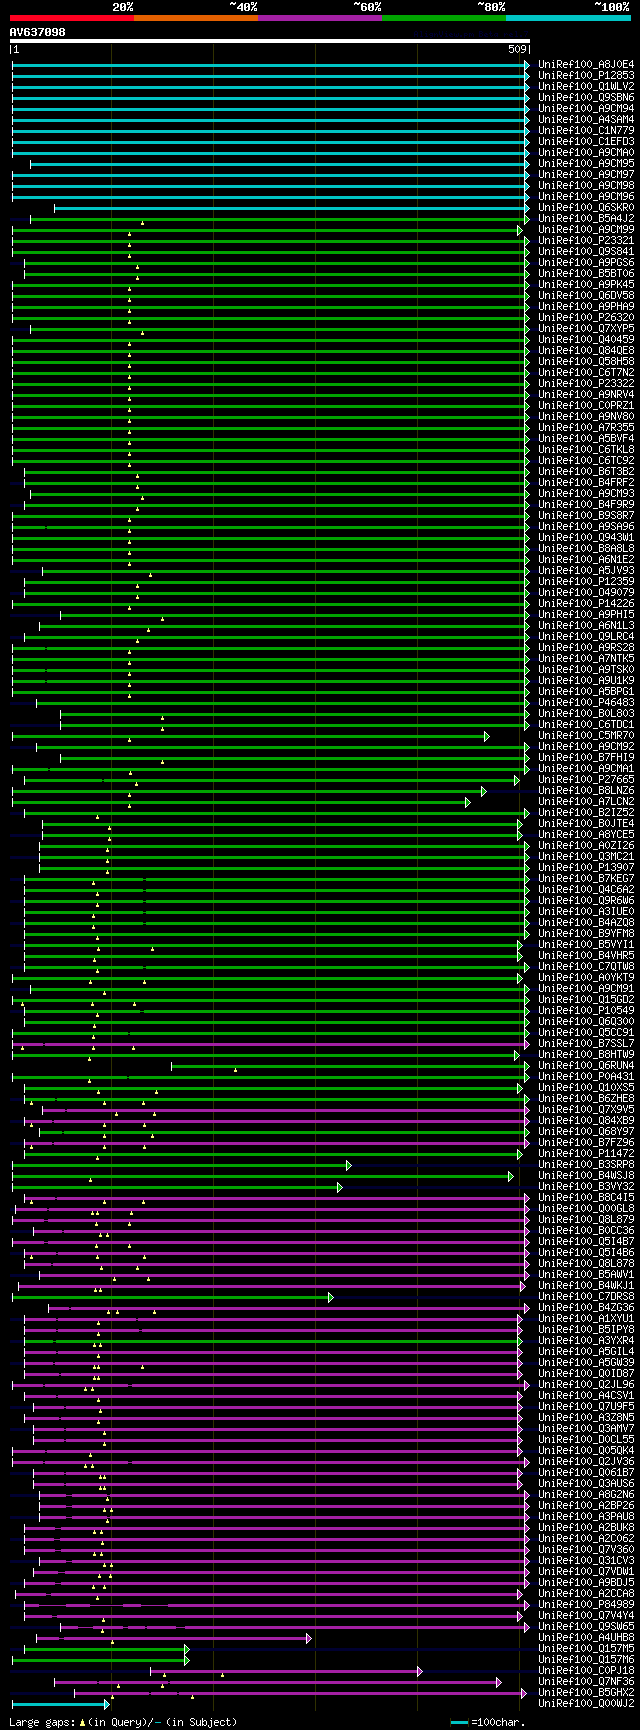Click the orange ~40% identity legend segment

click(196, 17)
